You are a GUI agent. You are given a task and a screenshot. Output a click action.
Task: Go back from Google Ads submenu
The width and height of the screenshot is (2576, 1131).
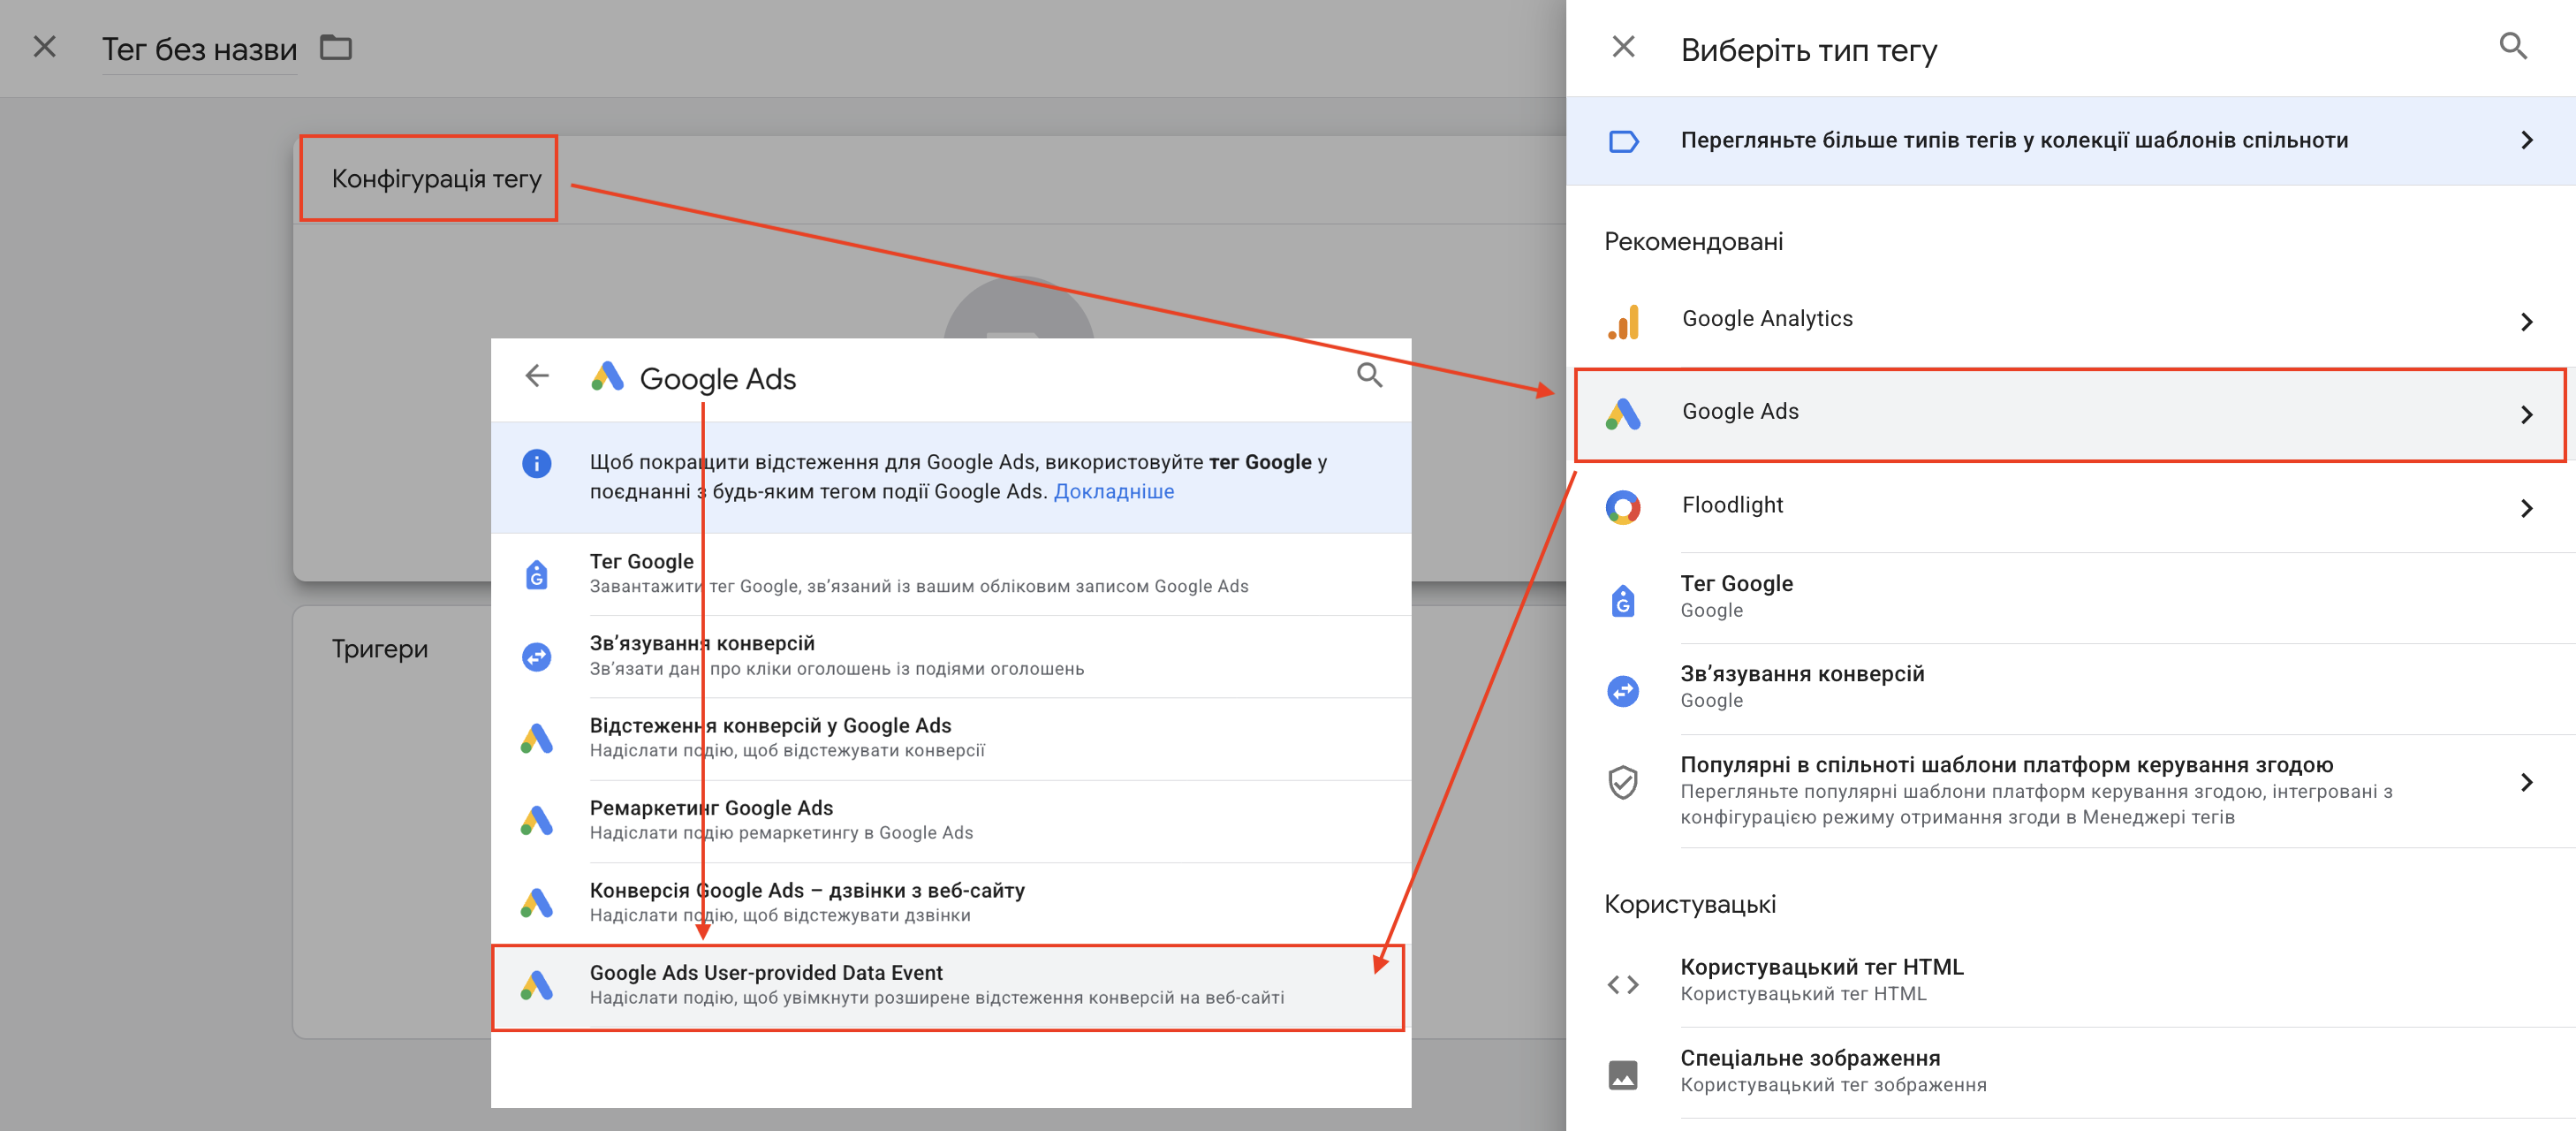(537, 376)
